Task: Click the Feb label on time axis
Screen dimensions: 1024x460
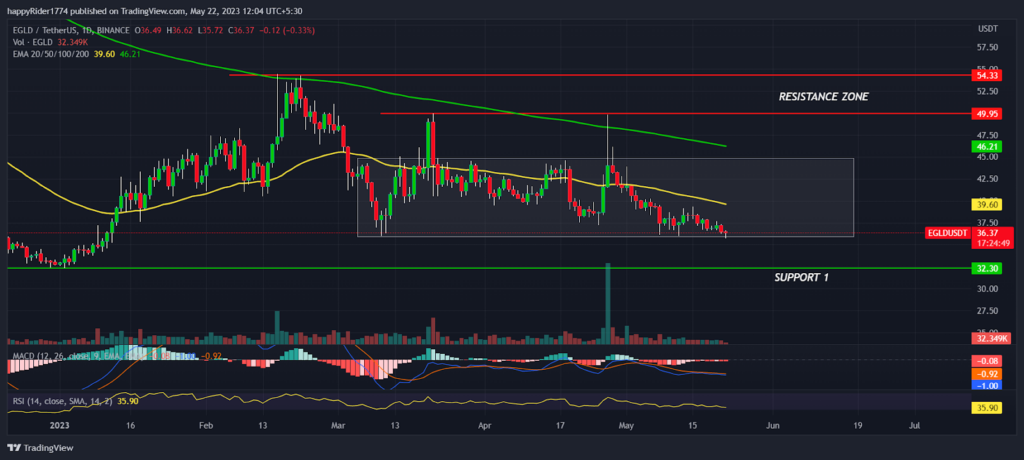Action: pos(206,425)
